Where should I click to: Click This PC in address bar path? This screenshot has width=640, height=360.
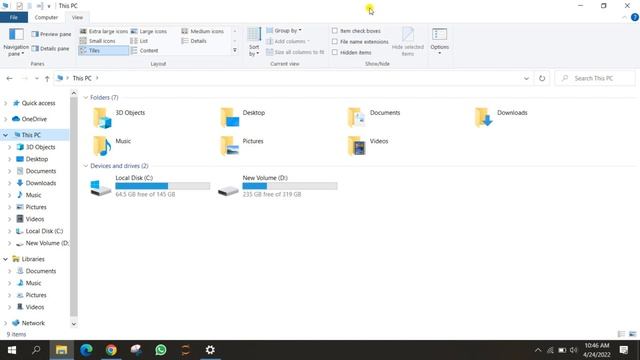coord(82,78)
